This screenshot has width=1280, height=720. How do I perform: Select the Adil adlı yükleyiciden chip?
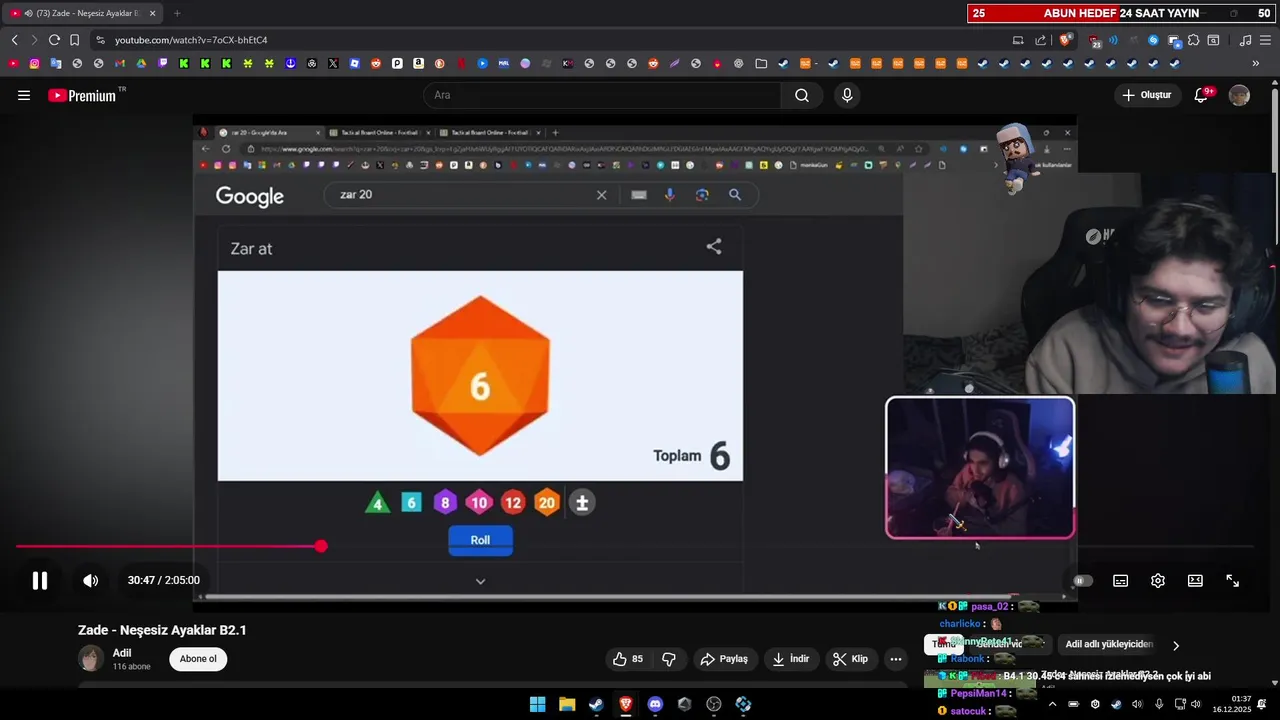coord(1109,645)
